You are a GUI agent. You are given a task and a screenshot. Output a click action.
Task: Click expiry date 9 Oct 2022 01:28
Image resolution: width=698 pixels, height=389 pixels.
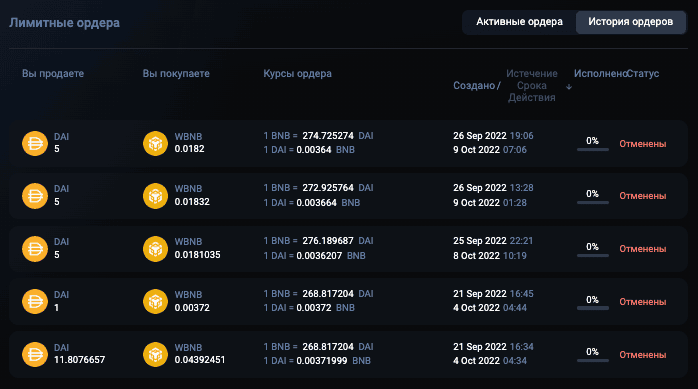(490, 203)
